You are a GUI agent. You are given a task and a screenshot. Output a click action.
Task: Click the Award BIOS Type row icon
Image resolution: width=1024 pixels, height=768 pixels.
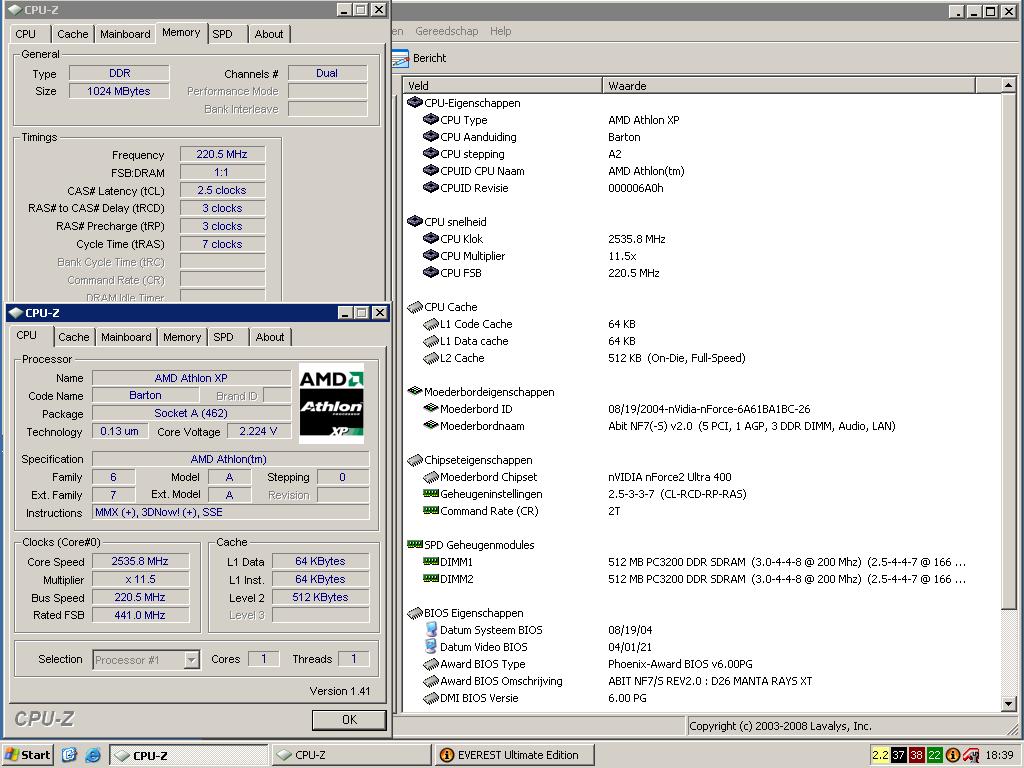point(430,664)
